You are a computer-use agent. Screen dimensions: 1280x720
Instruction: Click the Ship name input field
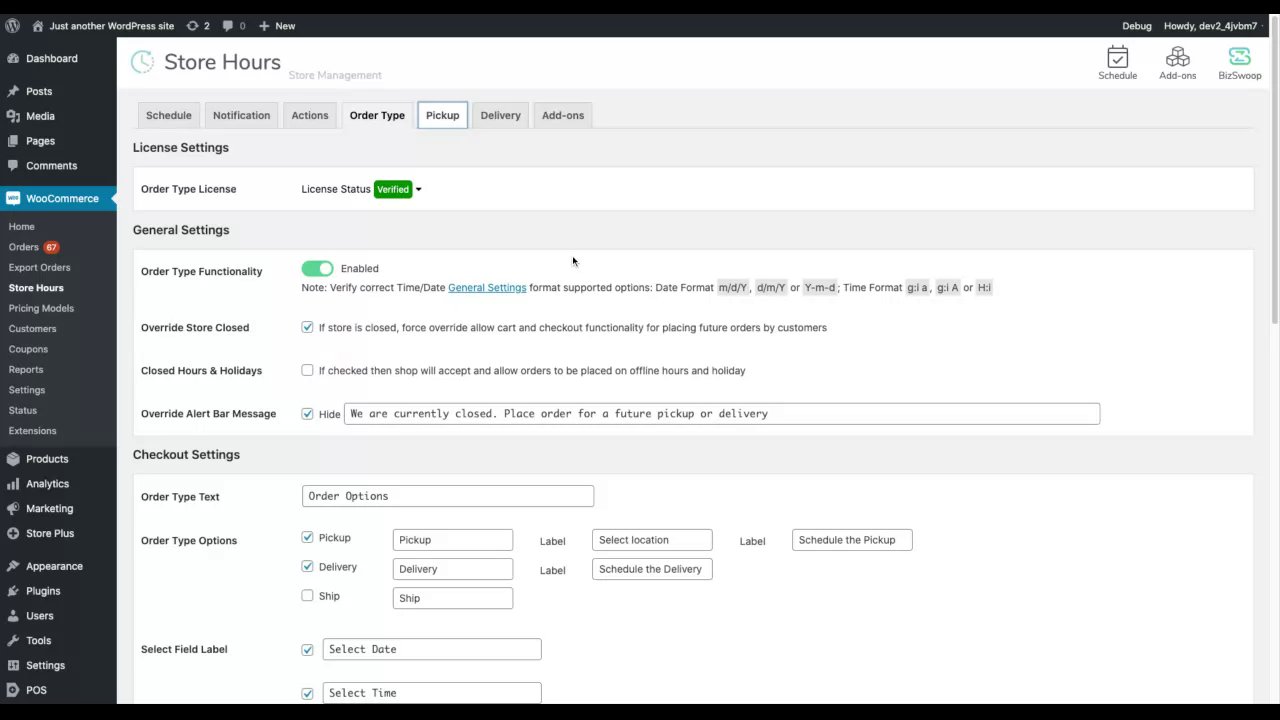(453, 598)
